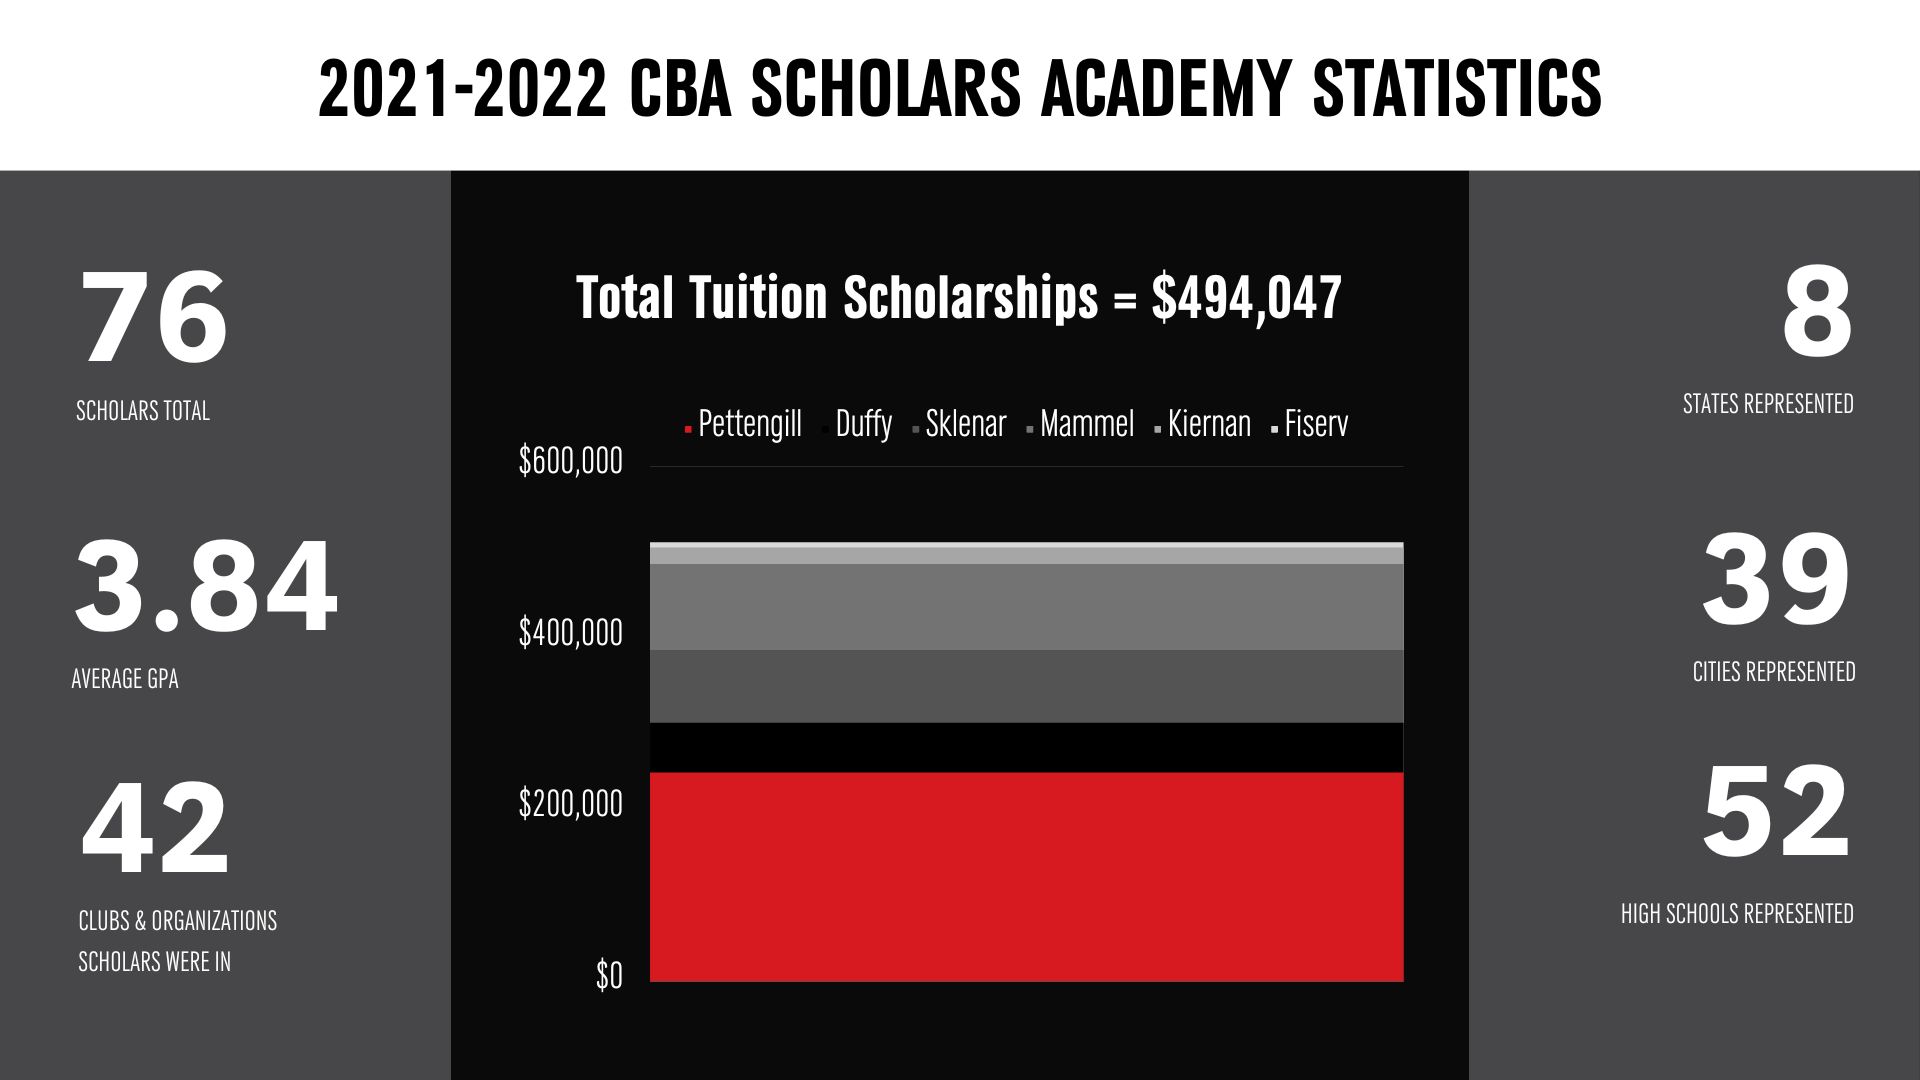Click the $400,000 axis label
This screenshot has height=1080, width=1920.
570,633
